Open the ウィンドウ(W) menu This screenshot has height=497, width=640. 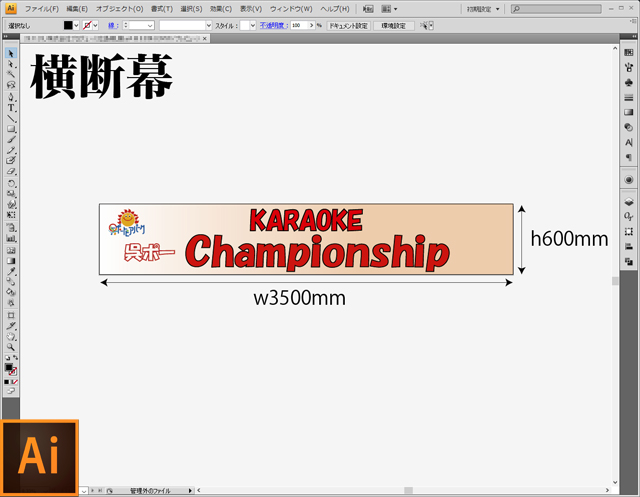click(x=290, y=8)
